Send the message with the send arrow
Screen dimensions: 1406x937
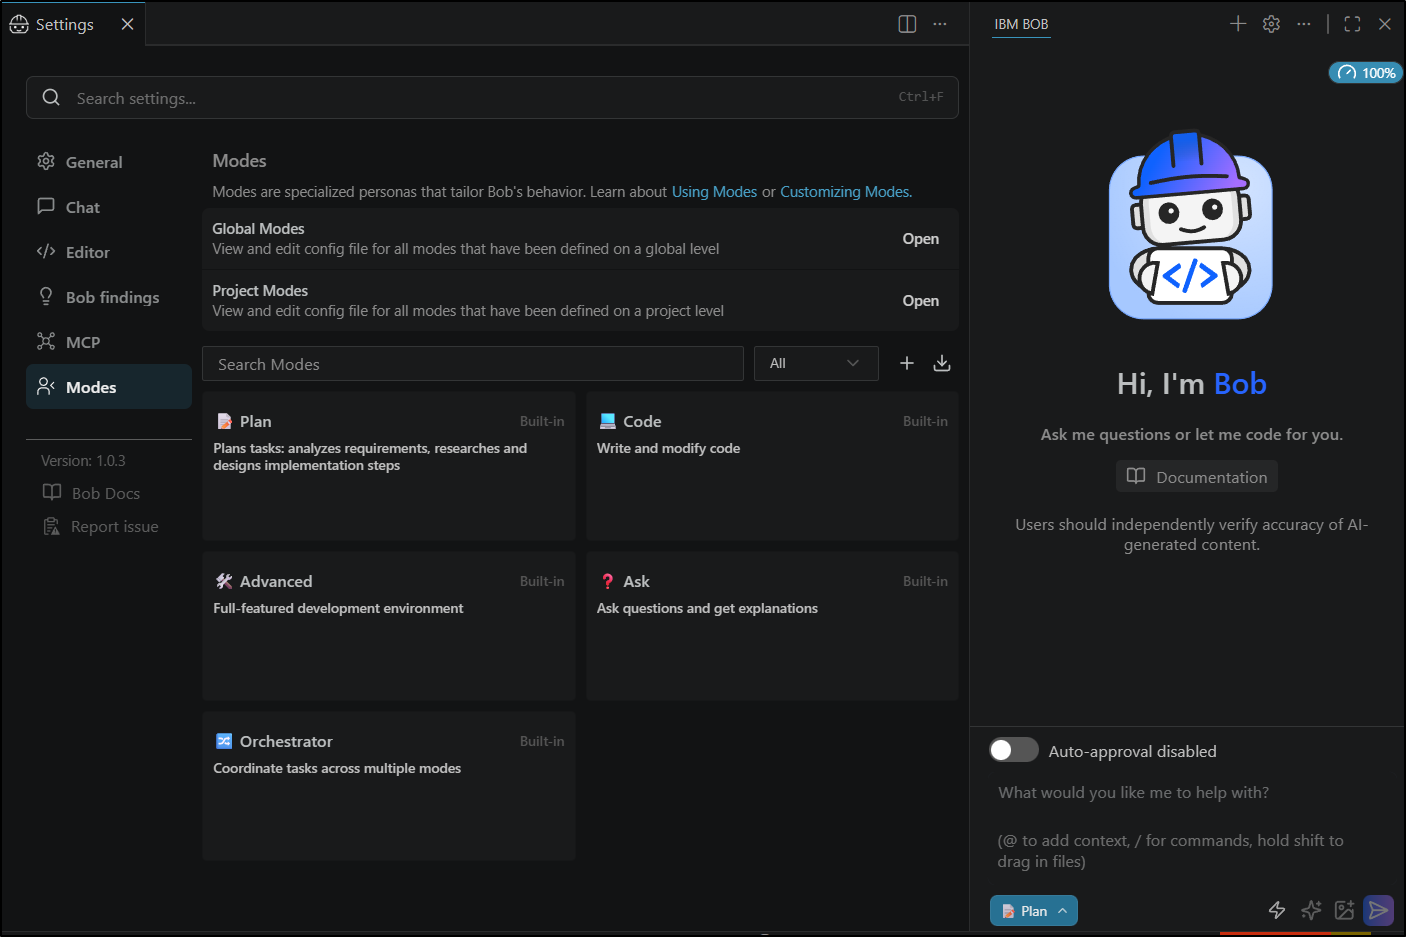pos(1379,910)
